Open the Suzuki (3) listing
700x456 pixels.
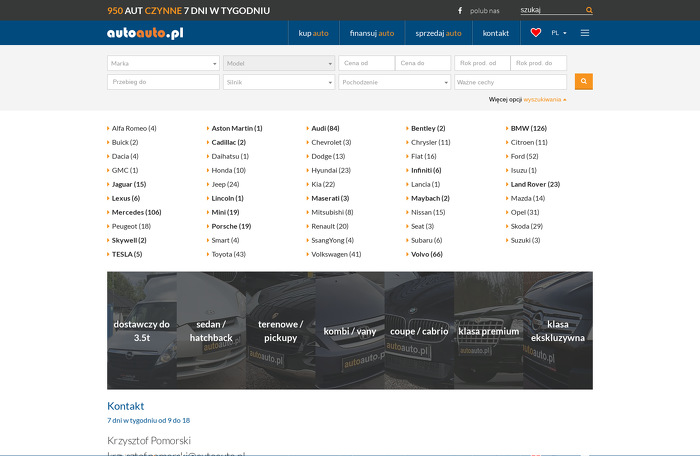(x=525, y=240)
